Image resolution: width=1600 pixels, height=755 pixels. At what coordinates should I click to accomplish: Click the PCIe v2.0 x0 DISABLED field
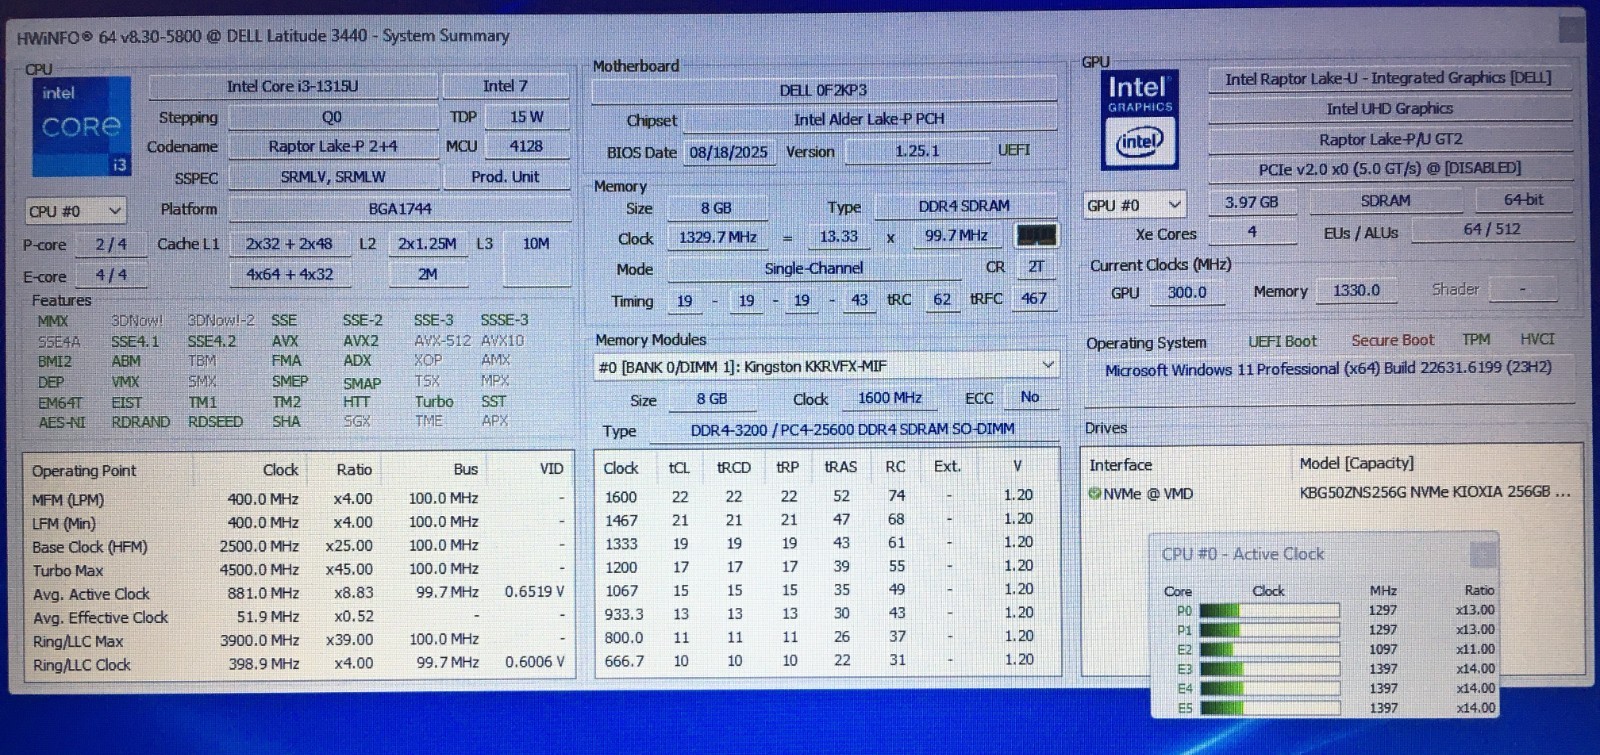(x=1389, y=169)
